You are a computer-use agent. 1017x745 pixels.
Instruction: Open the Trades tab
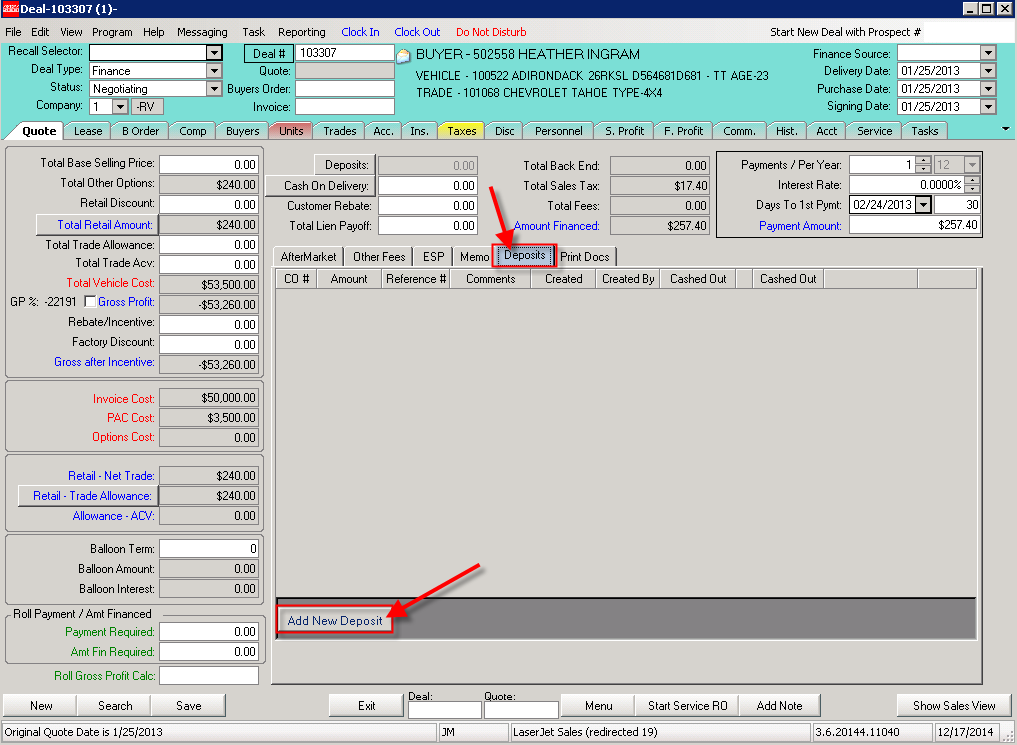click(340, 131)
